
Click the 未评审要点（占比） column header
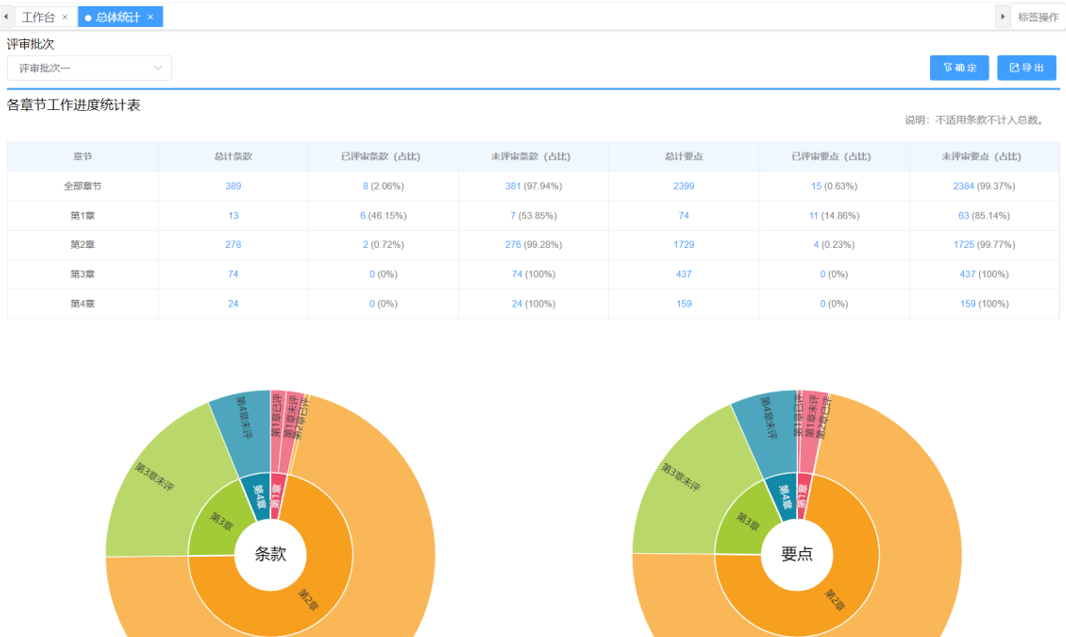[x=984, y=156]
